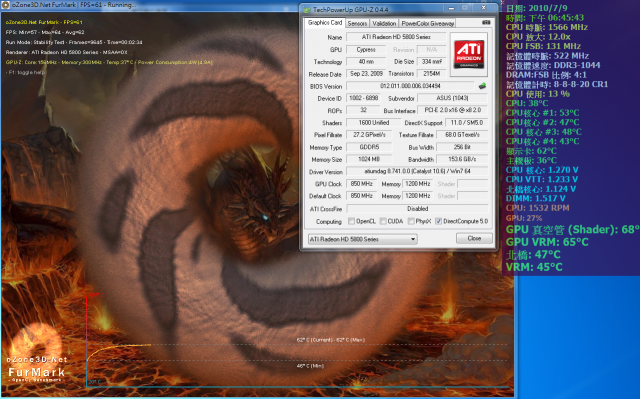
Task: Click the Memory Size field 1024 MB
Action: pyautogui.click(x=369, y=159)
